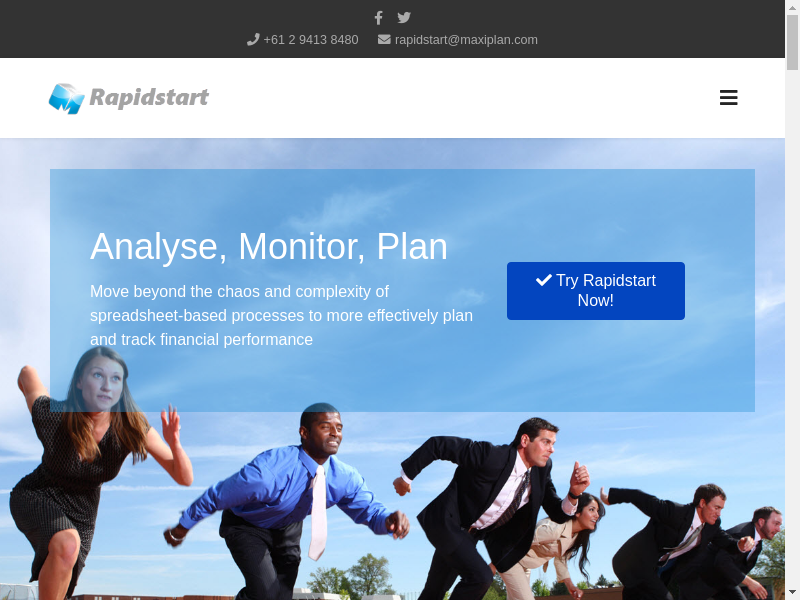The width and height of the screenshot is (800, 600).
Task: Click the blue Rapidstart logo emblem
Action: (x=66, y=98)
